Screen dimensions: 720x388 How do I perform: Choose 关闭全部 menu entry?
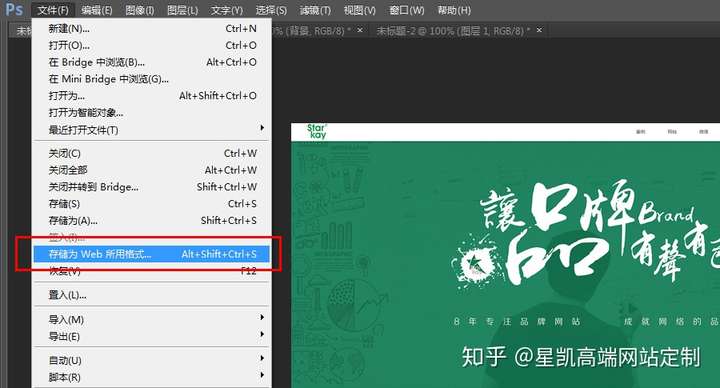152,170
